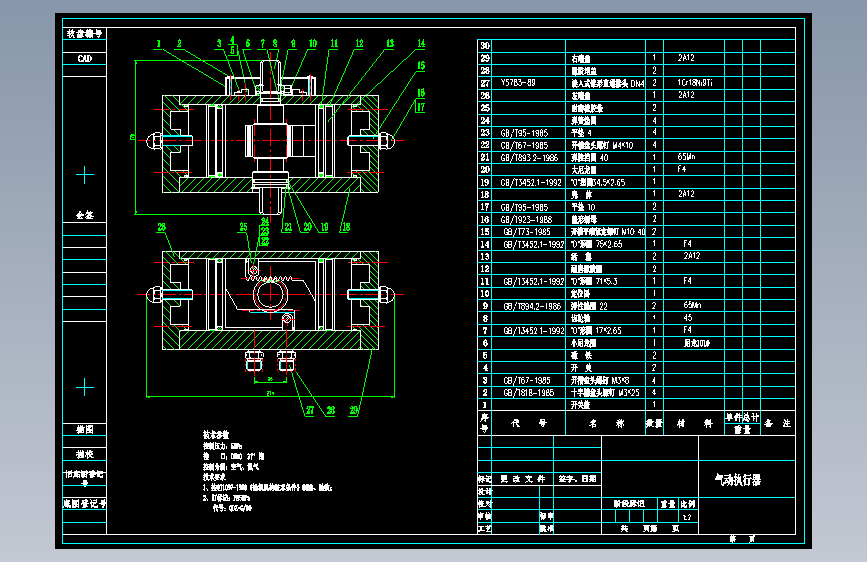Image resolution: width=867 pixels, height=562 pixels.
Task: Click the GB/T818-1985 code in row 2
Action: point(529,393)
